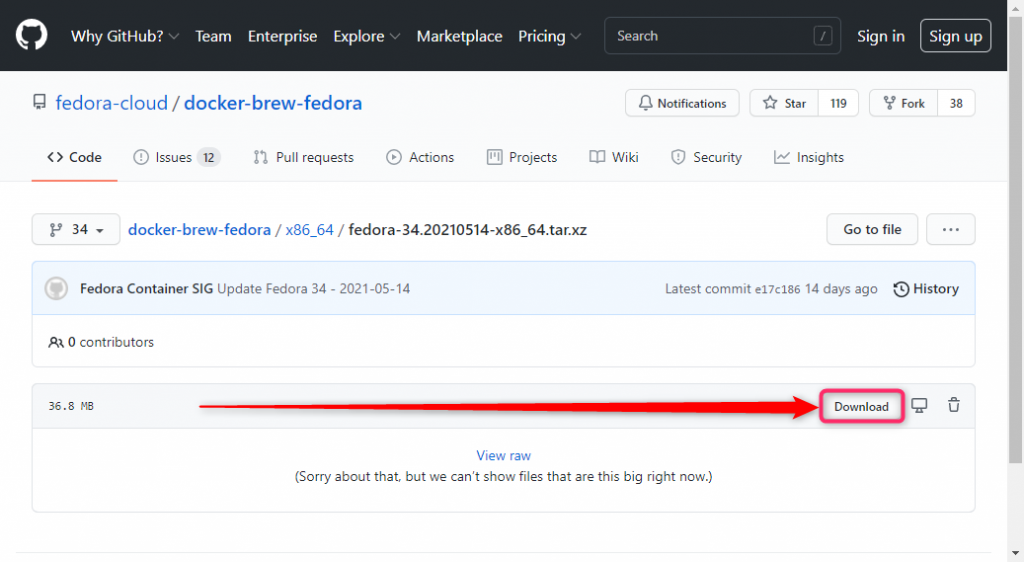The width and height of the screenshot is (1024, 562).
Task: Expand the Explore dropdown
Action: pos(366,36)
